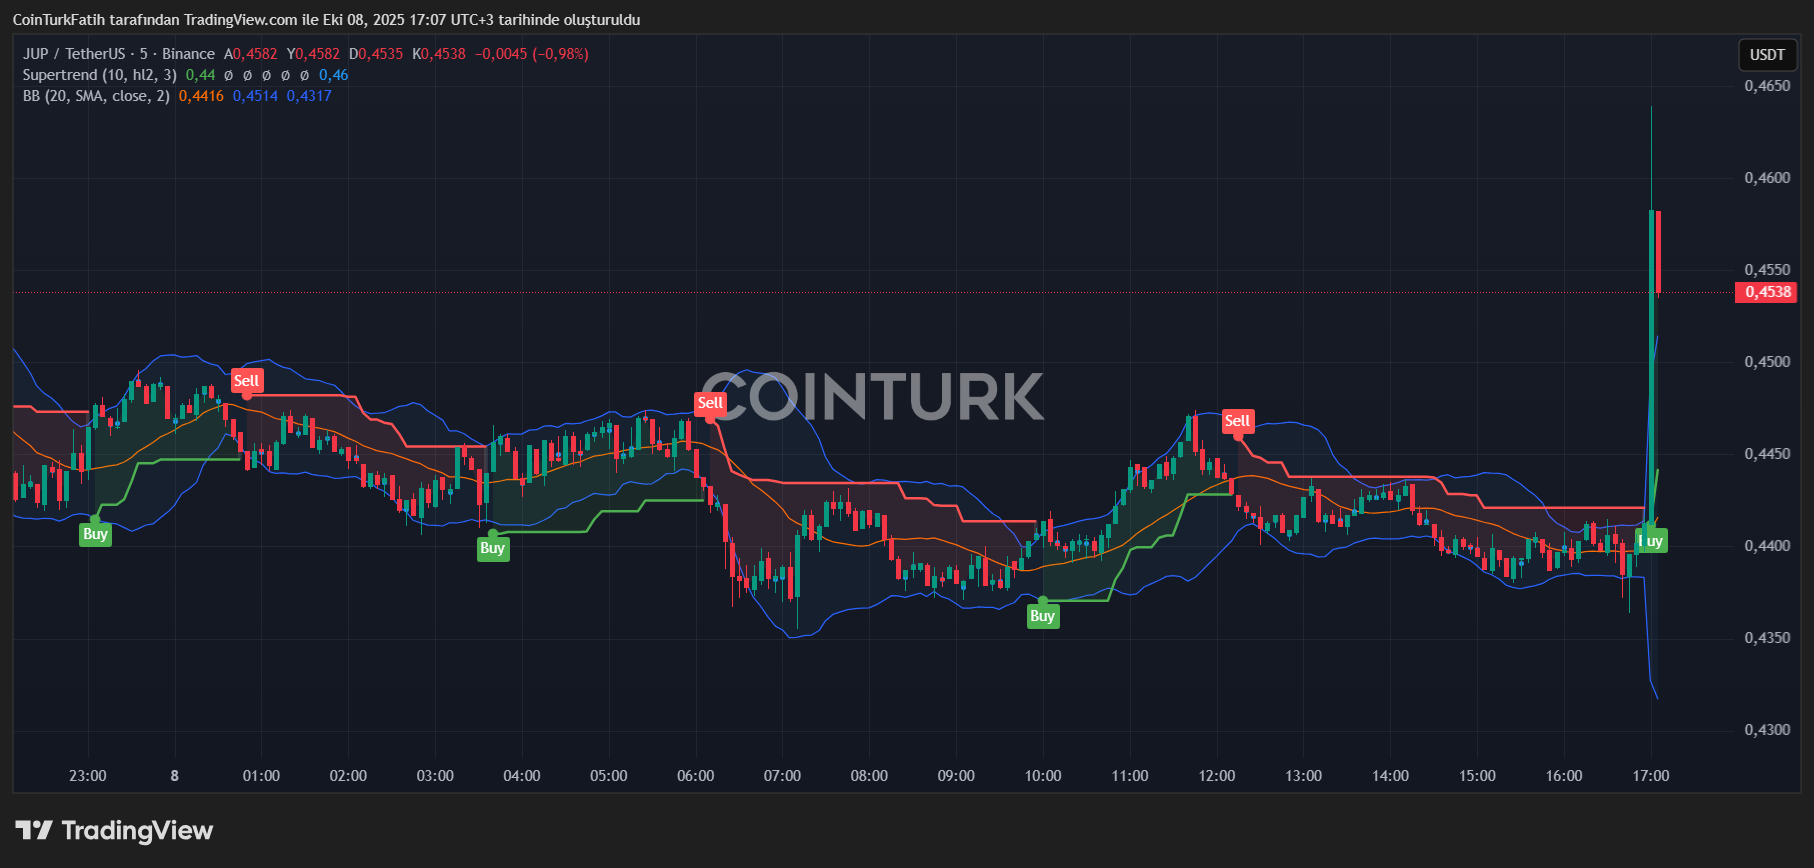The width and height of the screenshot is (1814, 868).
Task: Click the 07:00 label on the time axis
Action: click(782, 776)
